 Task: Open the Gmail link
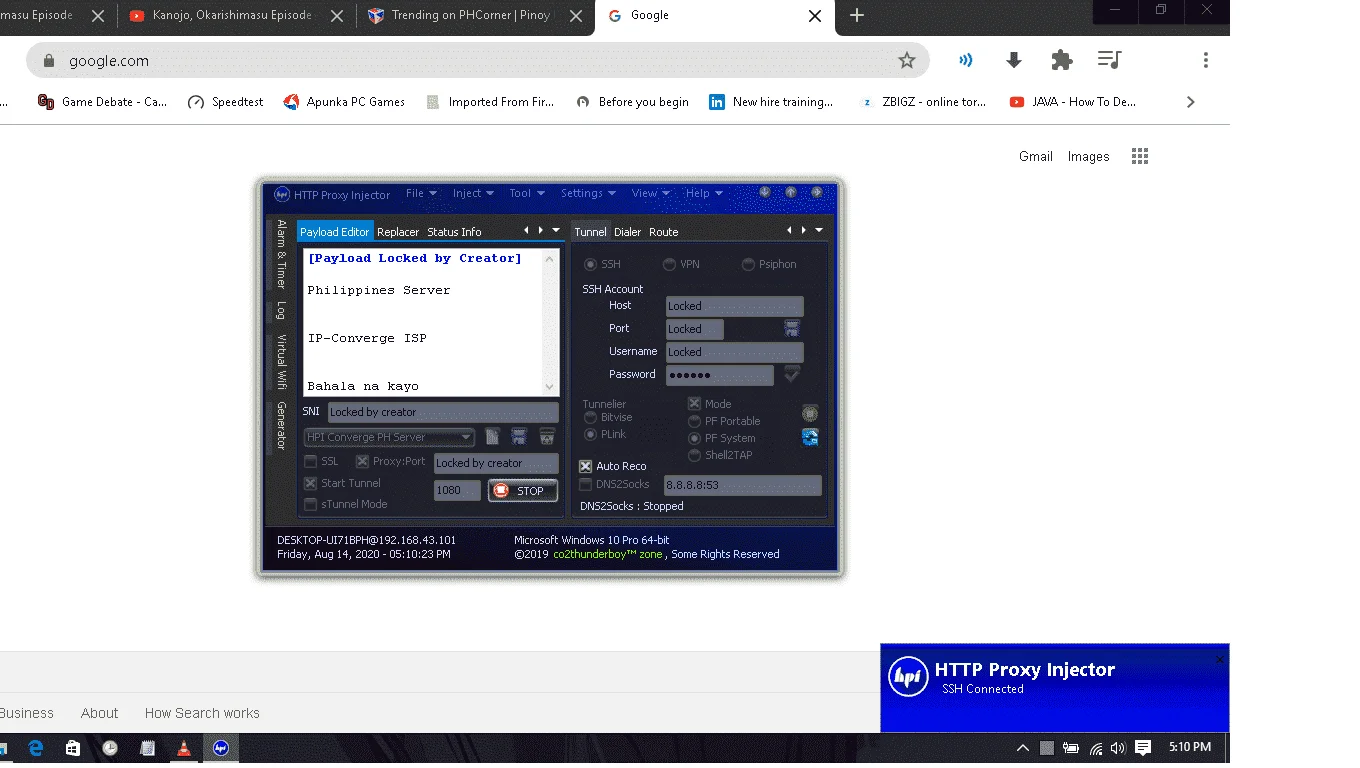(1036, 156)
